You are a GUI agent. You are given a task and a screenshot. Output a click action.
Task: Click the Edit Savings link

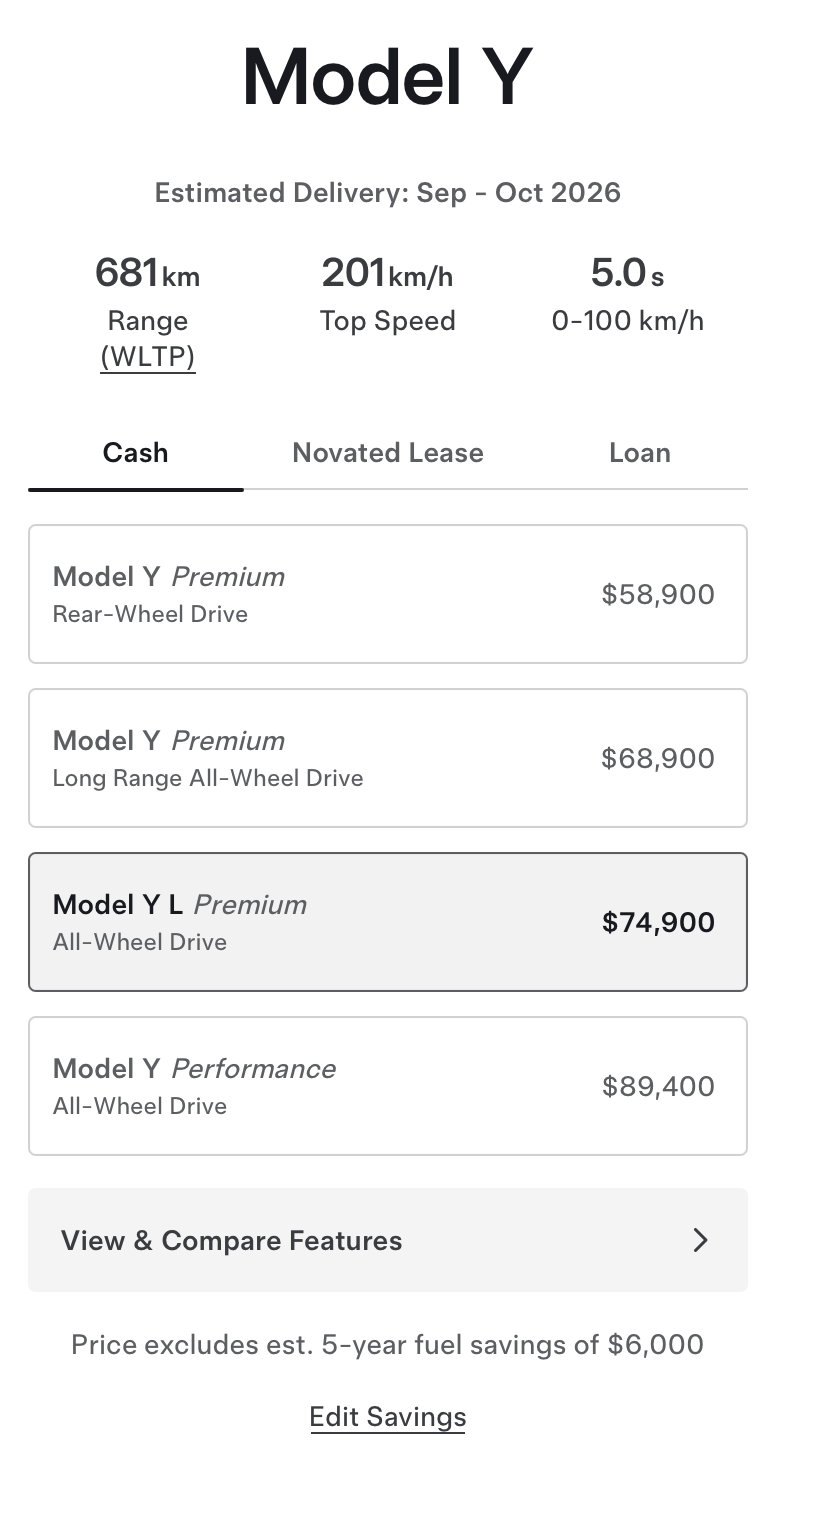point(388,1417)
